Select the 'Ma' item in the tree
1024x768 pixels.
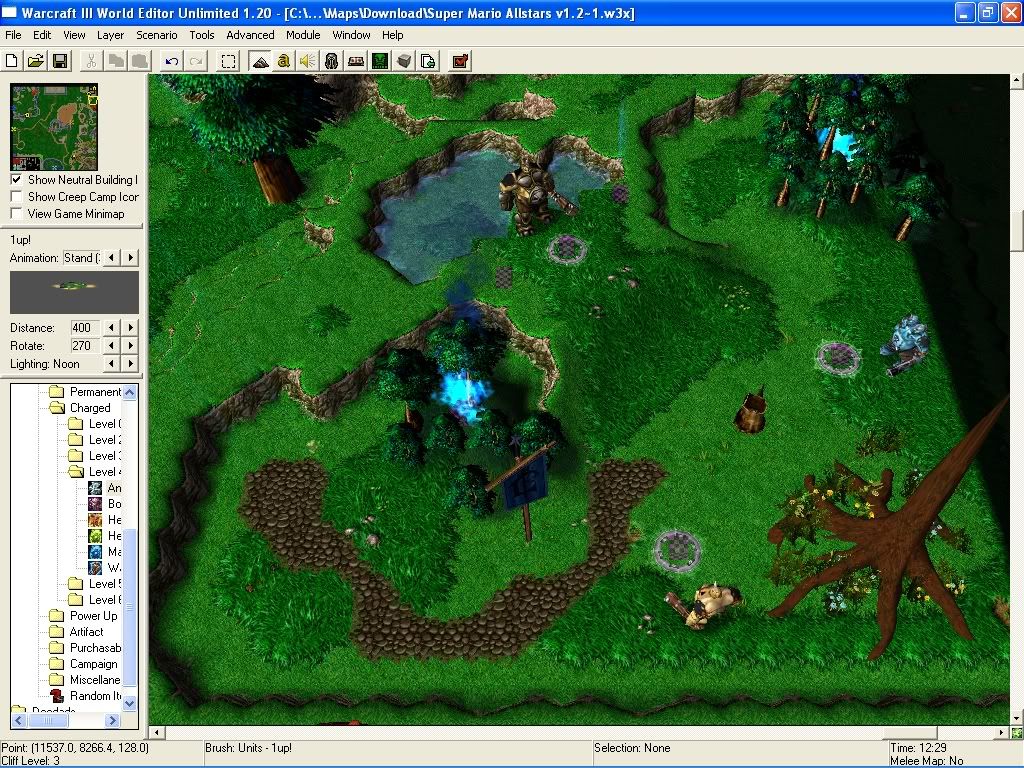coord(104,552)
